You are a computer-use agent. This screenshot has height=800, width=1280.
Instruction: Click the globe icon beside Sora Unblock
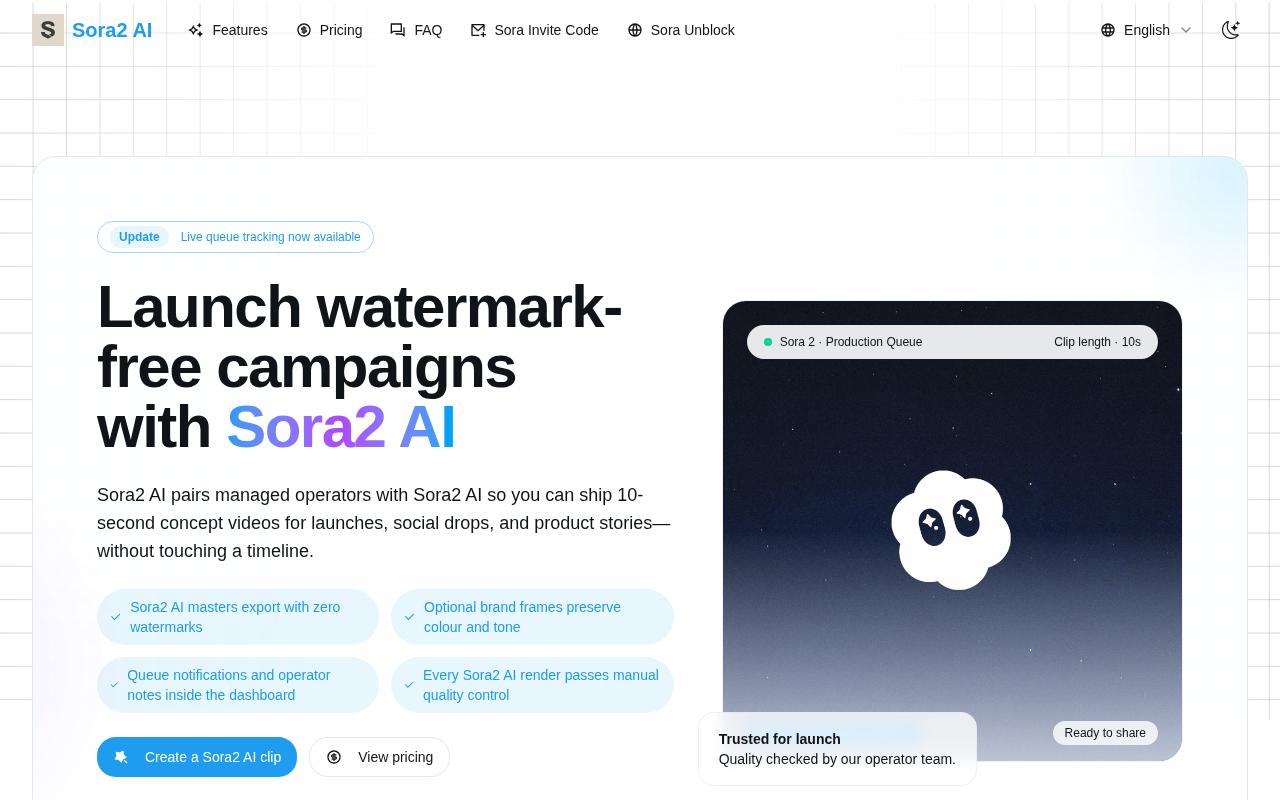tap(635, 30)
